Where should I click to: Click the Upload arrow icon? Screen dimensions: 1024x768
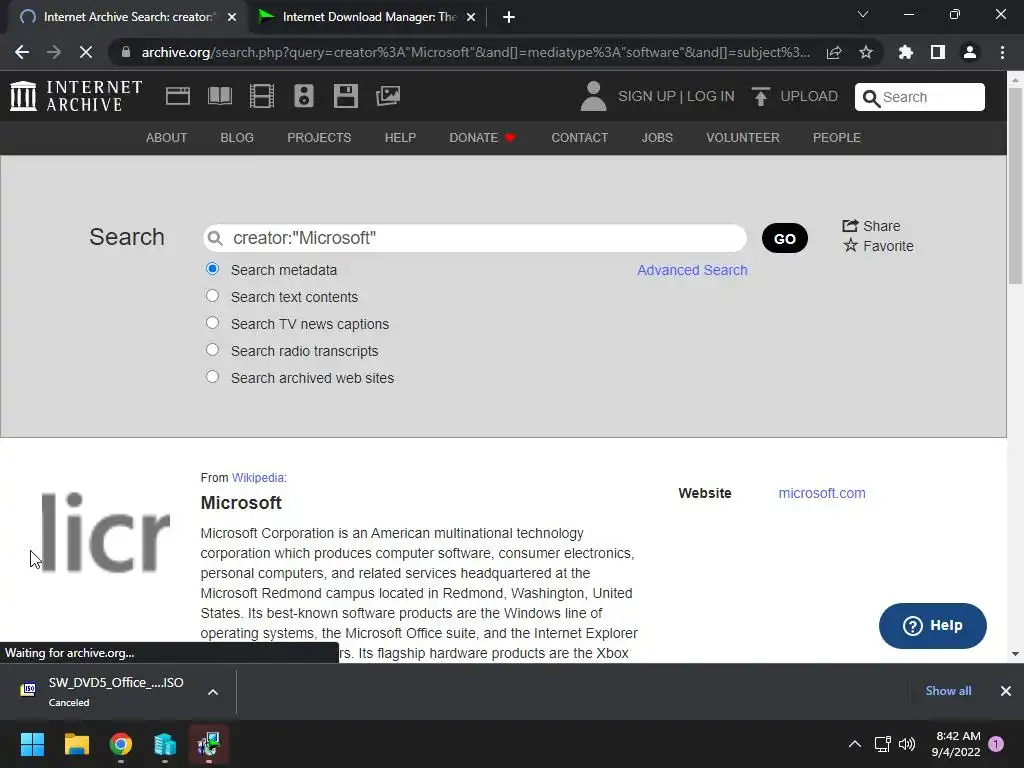coord(760,97)
